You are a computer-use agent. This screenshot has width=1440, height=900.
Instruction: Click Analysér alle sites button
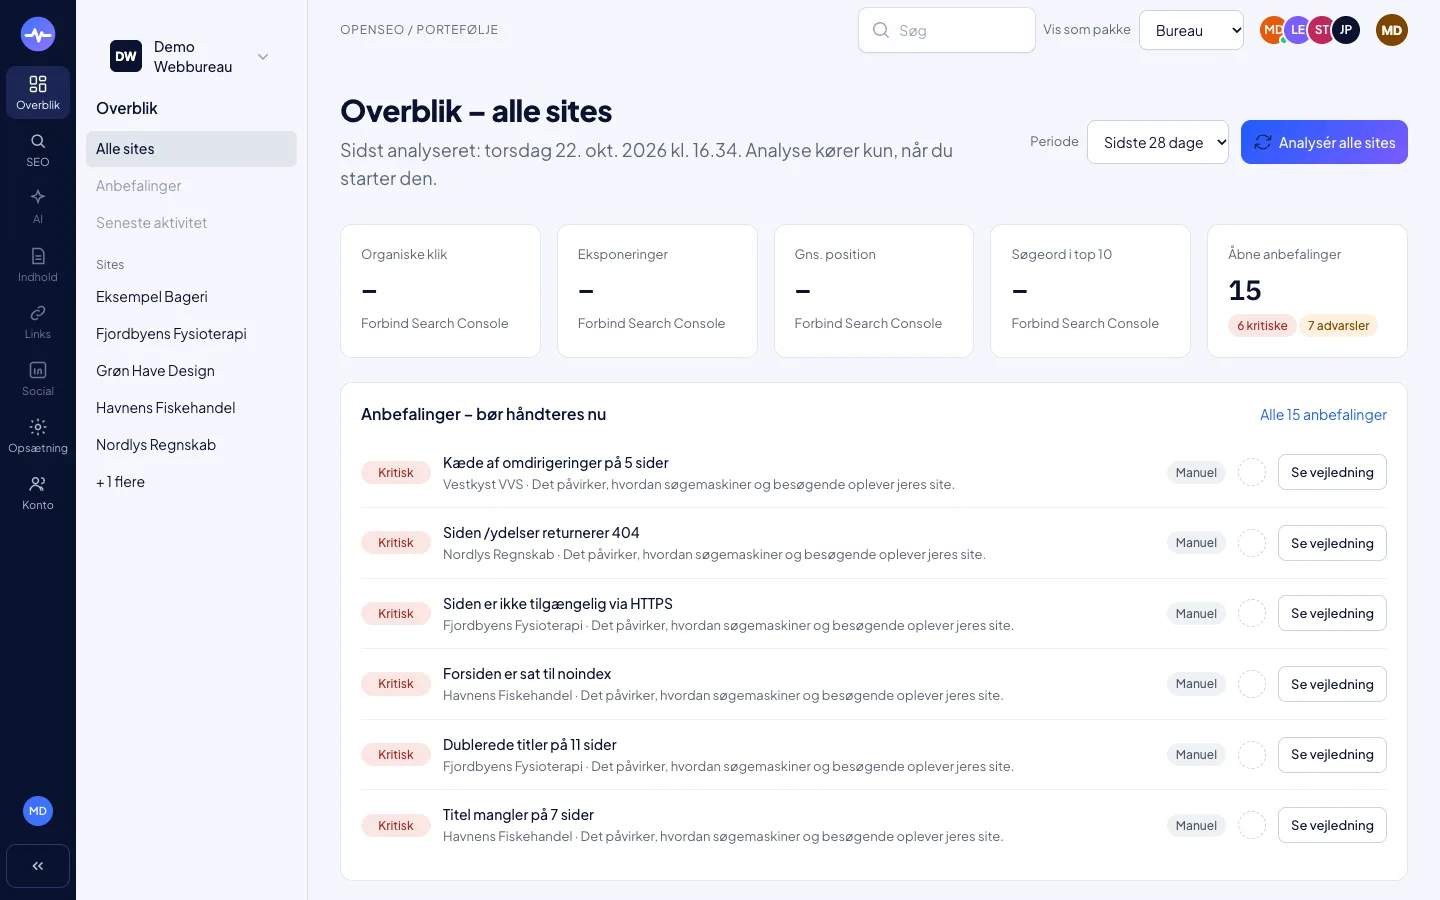click(1324, 142)
